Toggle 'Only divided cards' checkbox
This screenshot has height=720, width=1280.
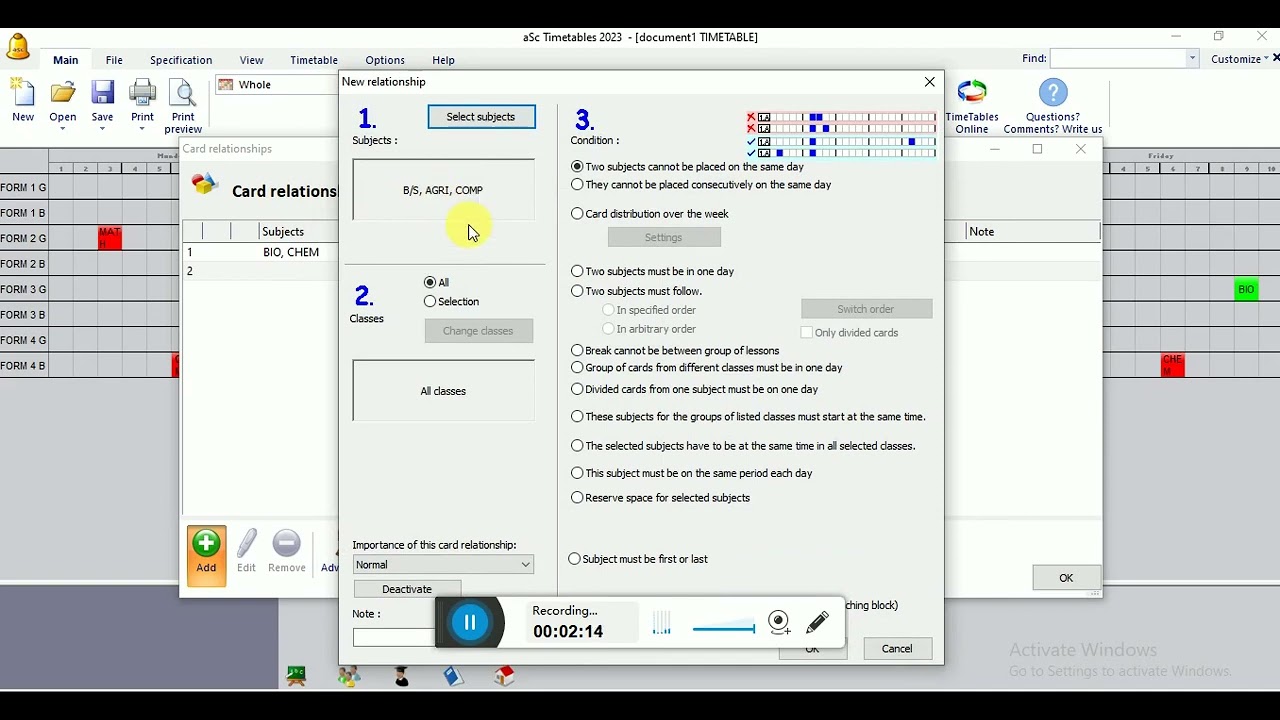click(x=807, y=333)
